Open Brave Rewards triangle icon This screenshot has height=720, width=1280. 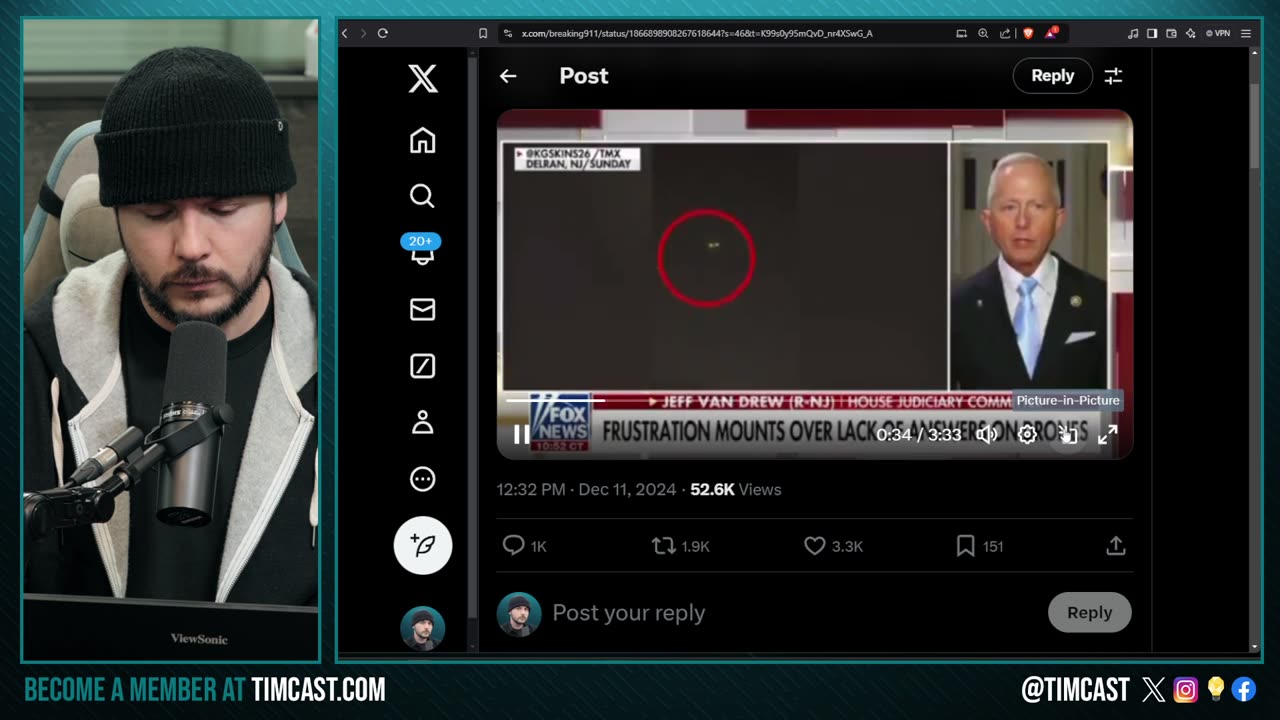coord(1051,33)
